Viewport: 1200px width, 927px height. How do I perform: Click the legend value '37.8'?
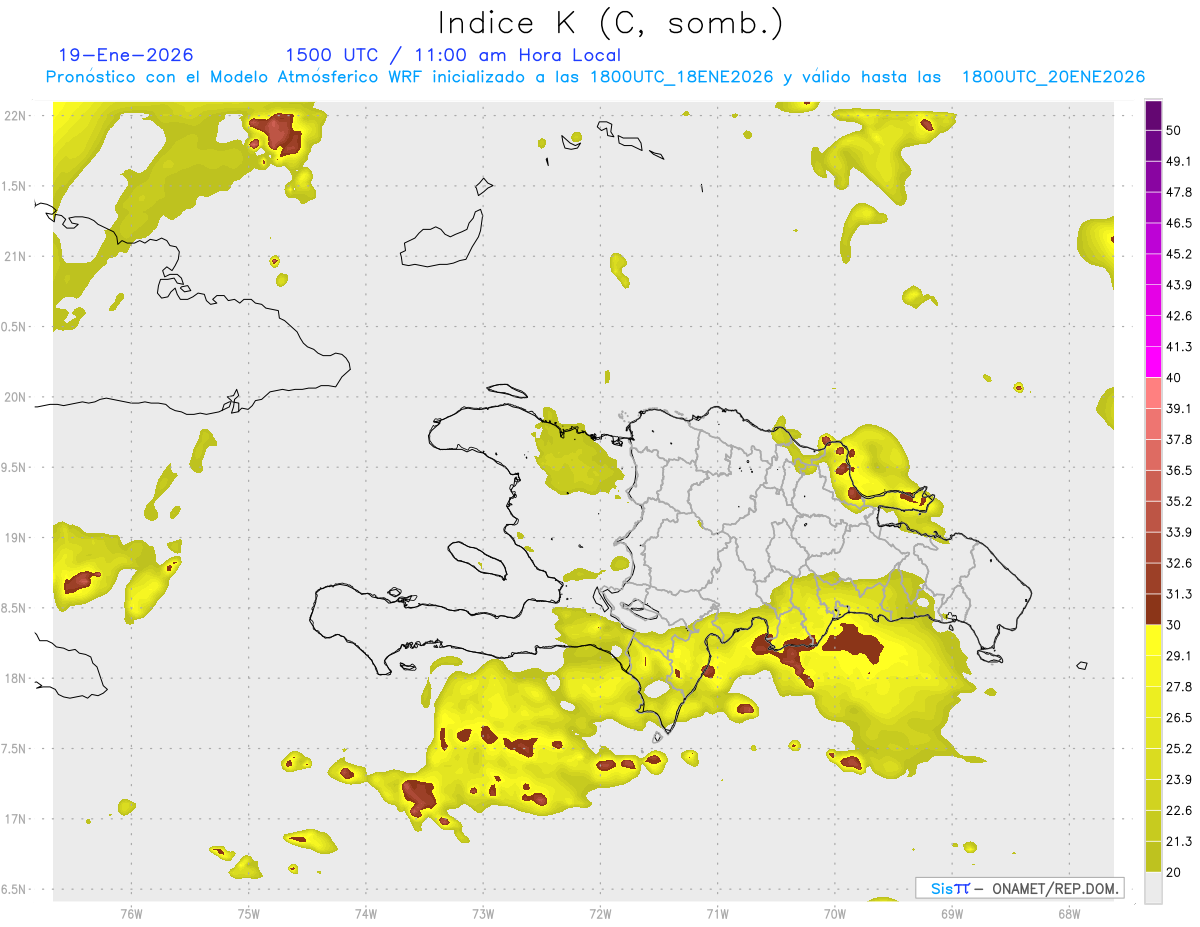(x=1179, y=439)
